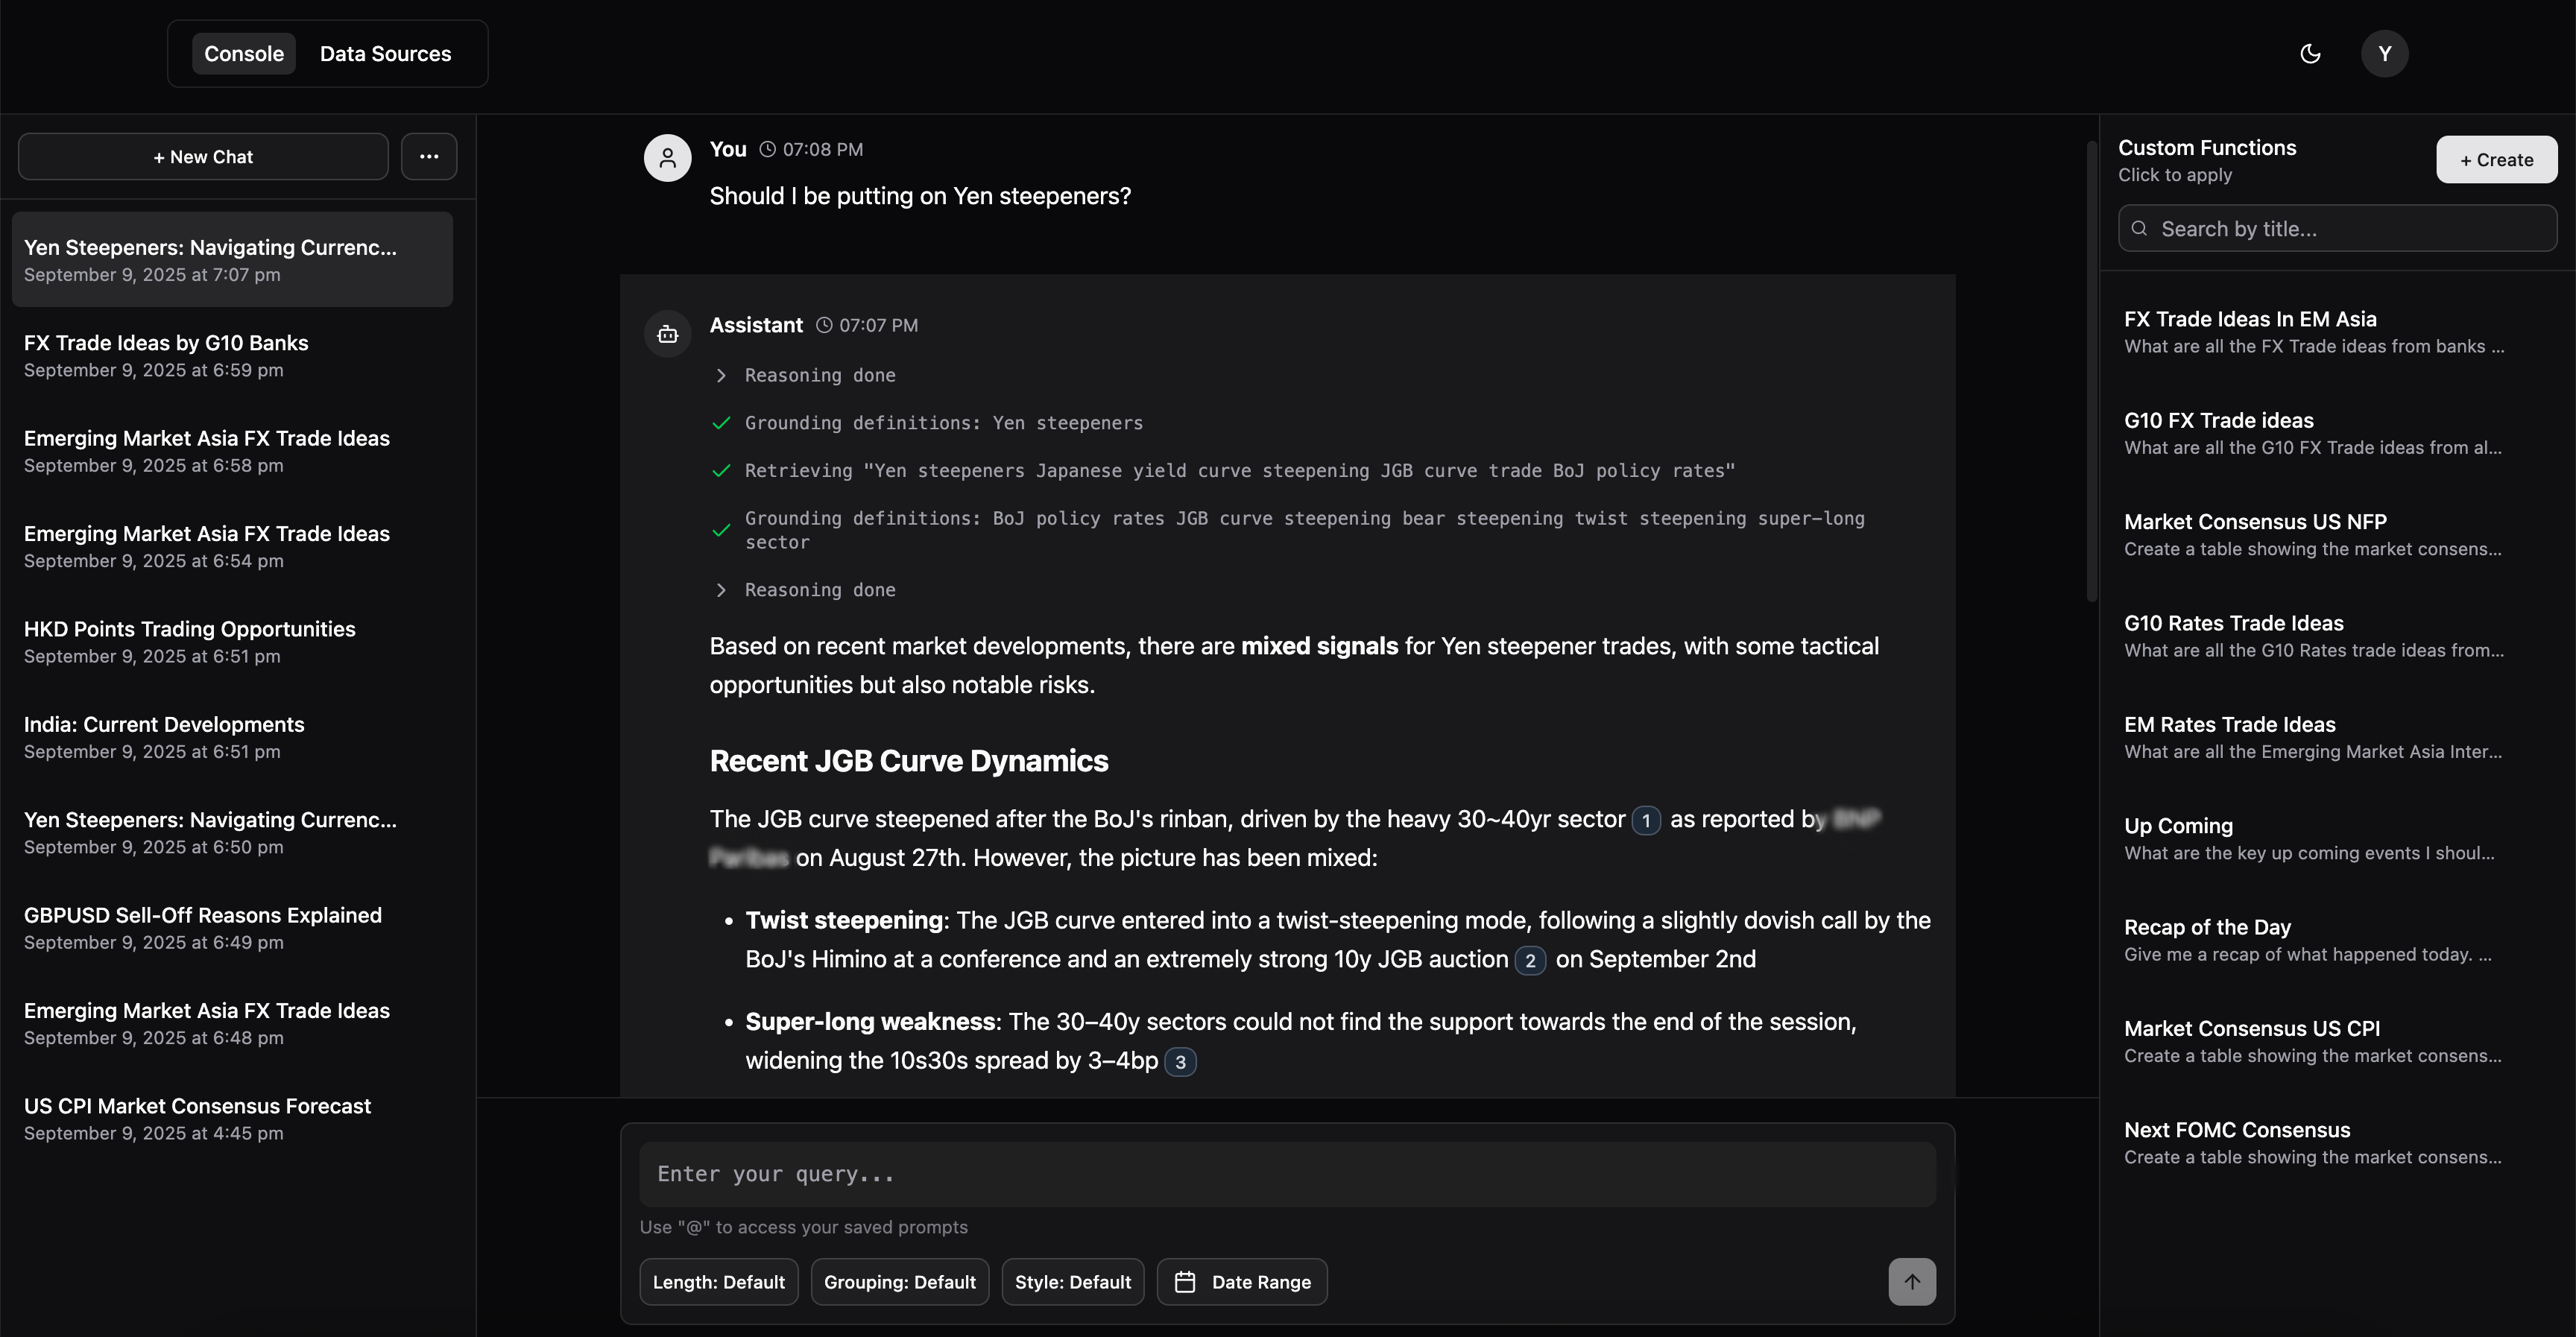Click the search magnifier in Custom Functions

point(2140,228)
